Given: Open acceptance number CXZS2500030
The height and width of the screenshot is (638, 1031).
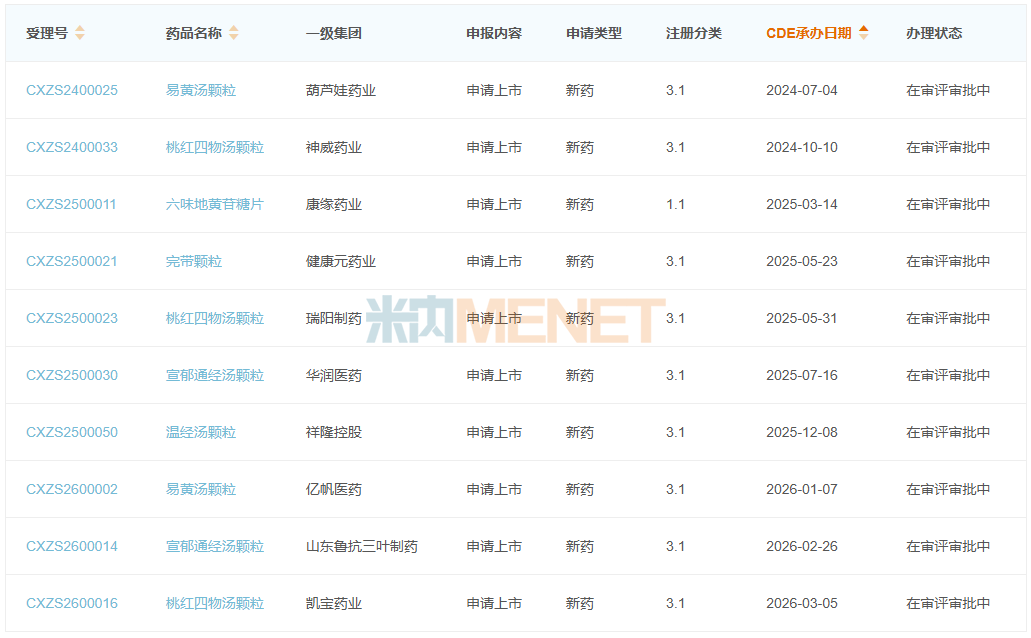Looking at the screenshot, I should click(x=72, y=376).
